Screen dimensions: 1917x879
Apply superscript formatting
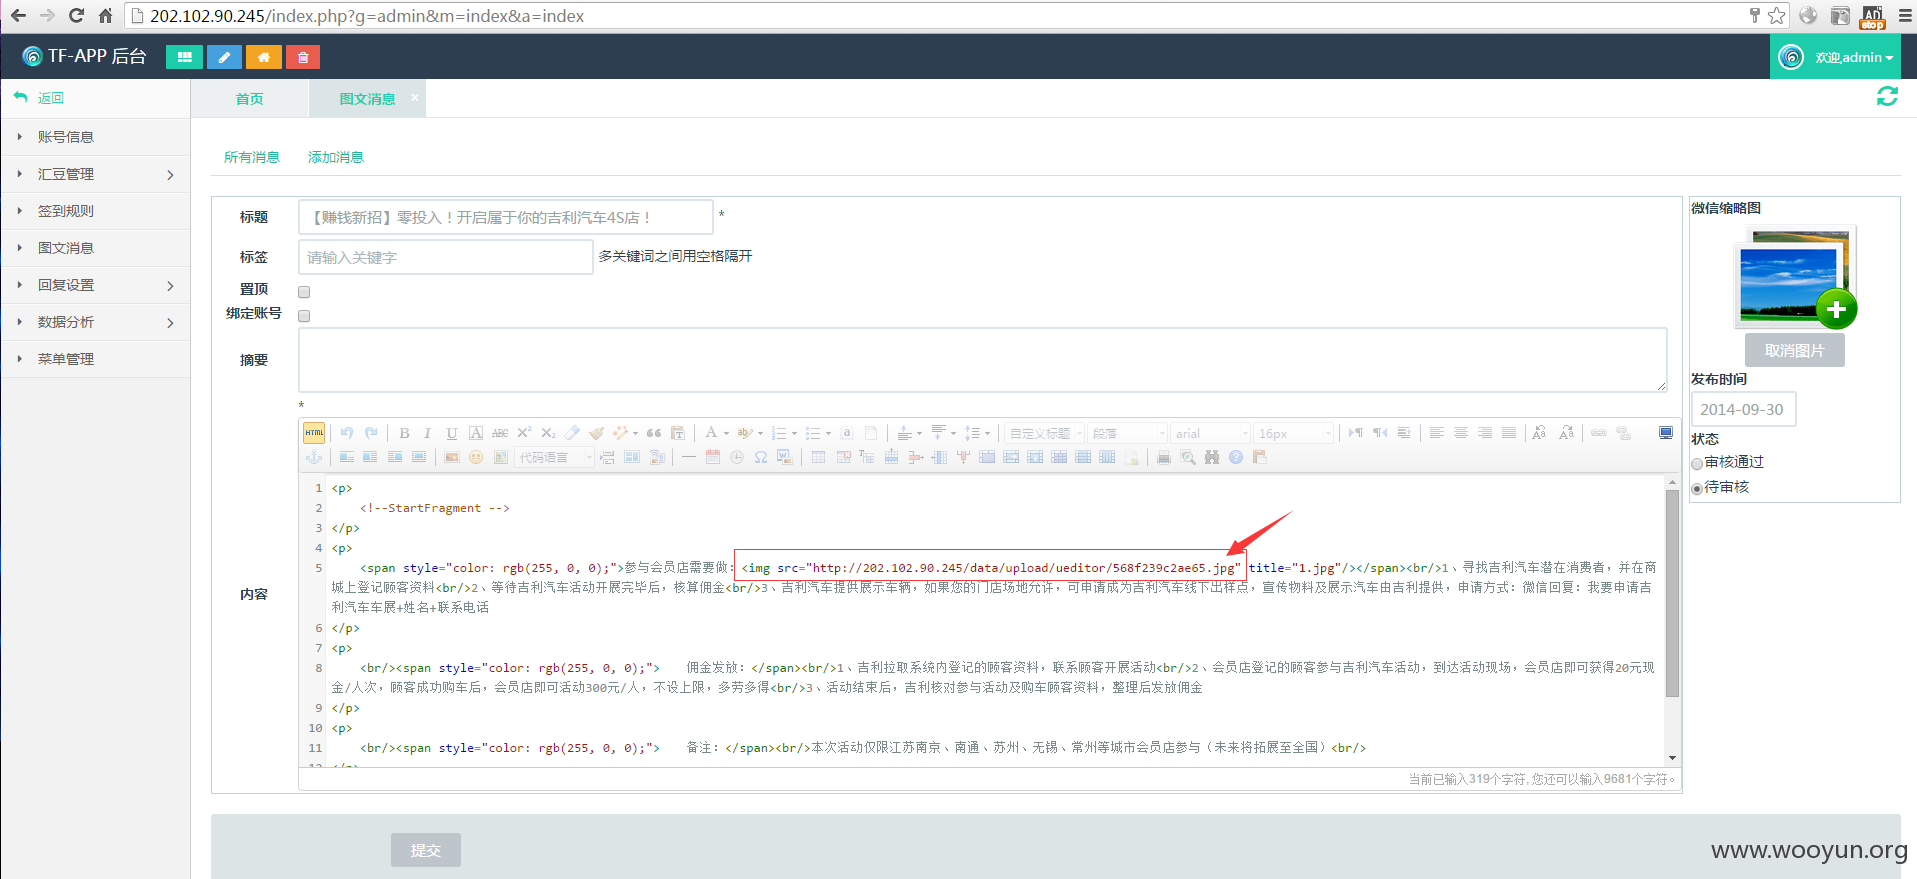point(524,433)
